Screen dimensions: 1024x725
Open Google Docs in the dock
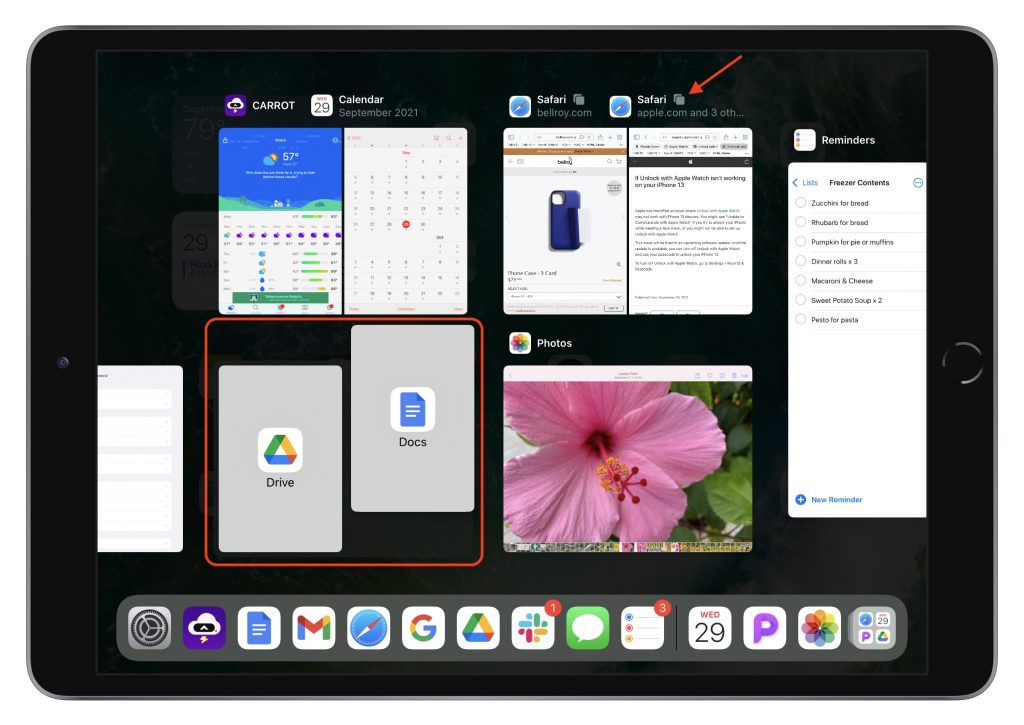(258, 628)
